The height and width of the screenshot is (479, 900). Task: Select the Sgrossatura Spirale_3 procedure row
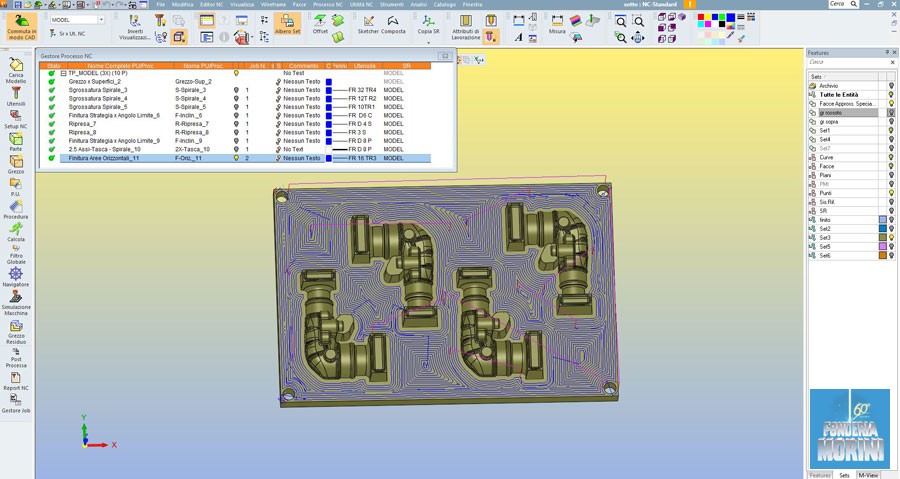(x=245, y=90)
